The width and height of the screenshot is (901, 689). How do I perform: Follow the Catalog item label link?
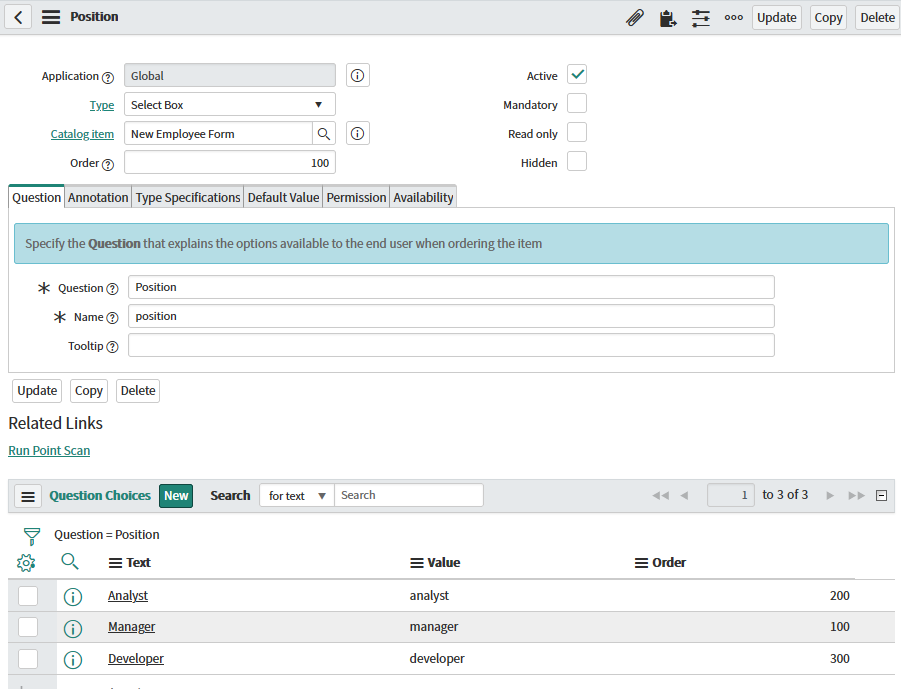(x=82, y=134)
